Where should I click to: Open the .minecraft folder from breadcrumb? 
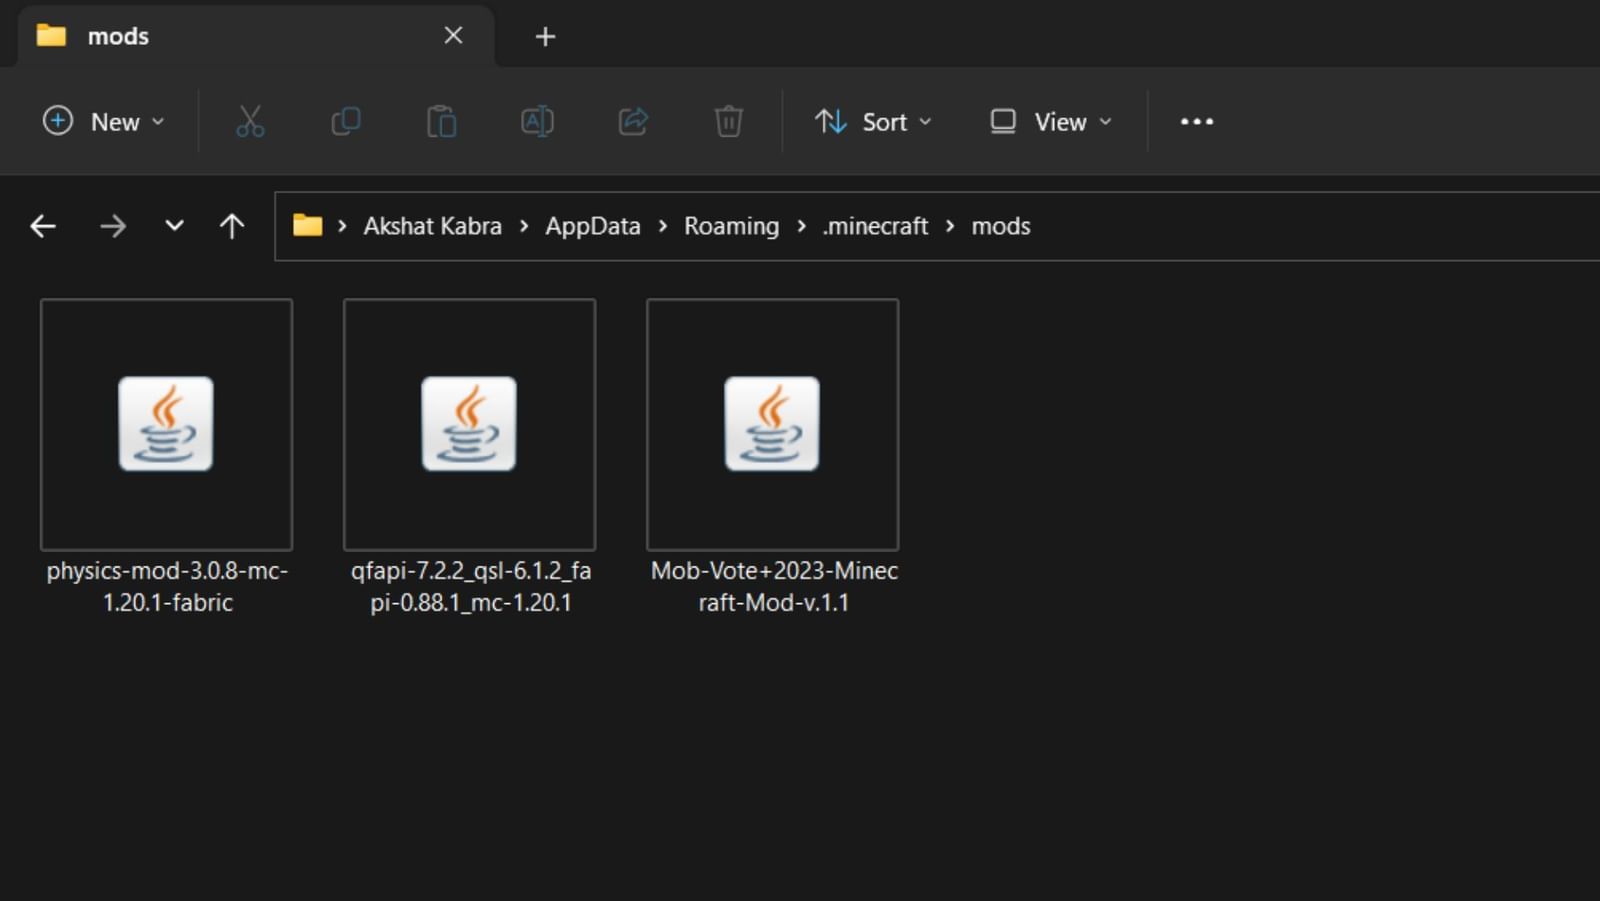pos(874,226)
